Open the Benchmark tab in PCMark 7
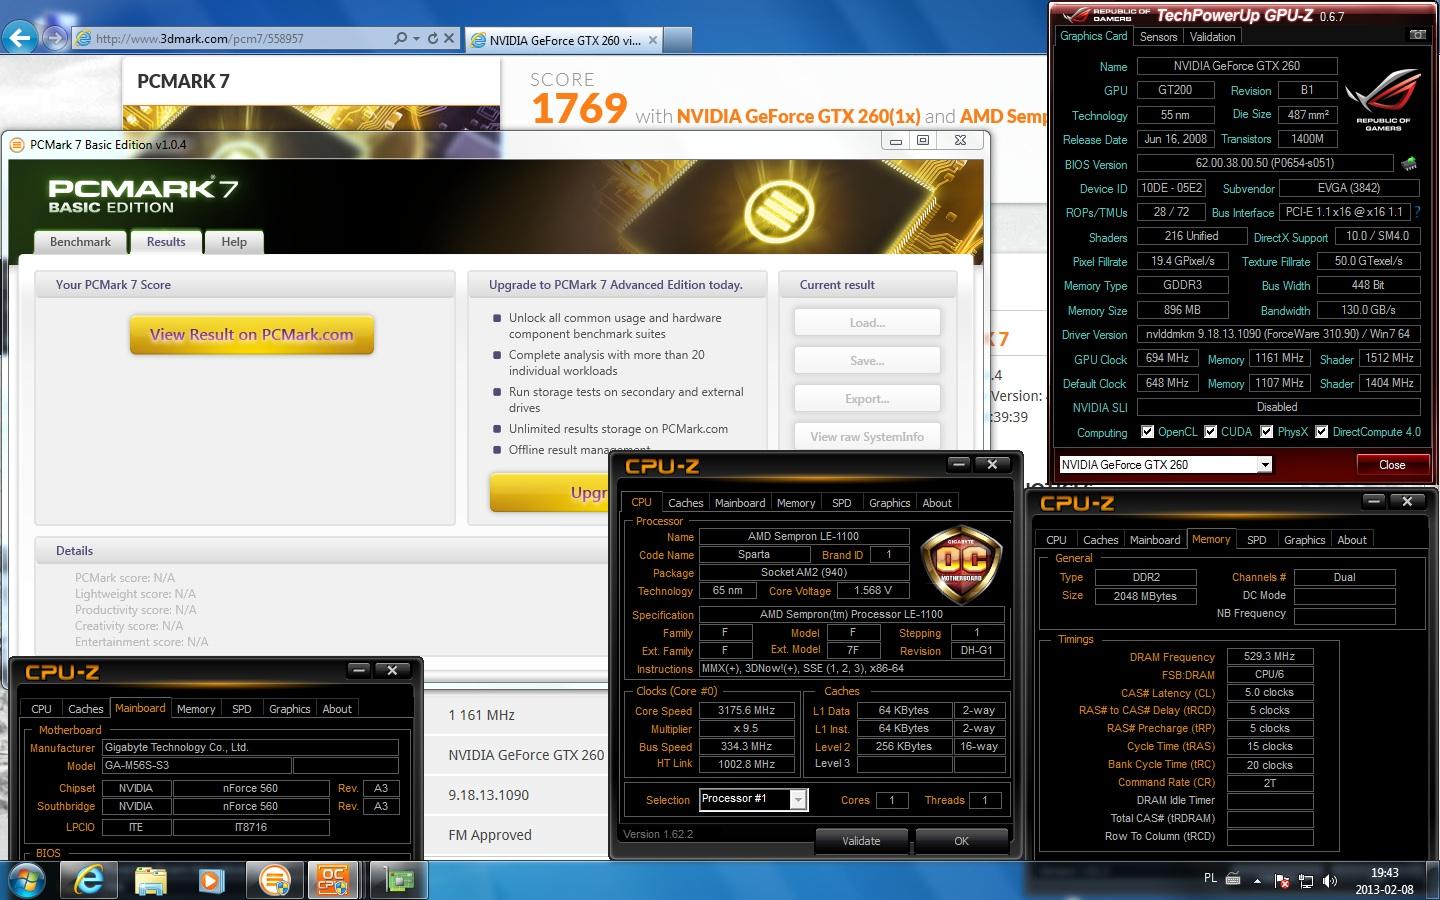 [x=80, y=242]
